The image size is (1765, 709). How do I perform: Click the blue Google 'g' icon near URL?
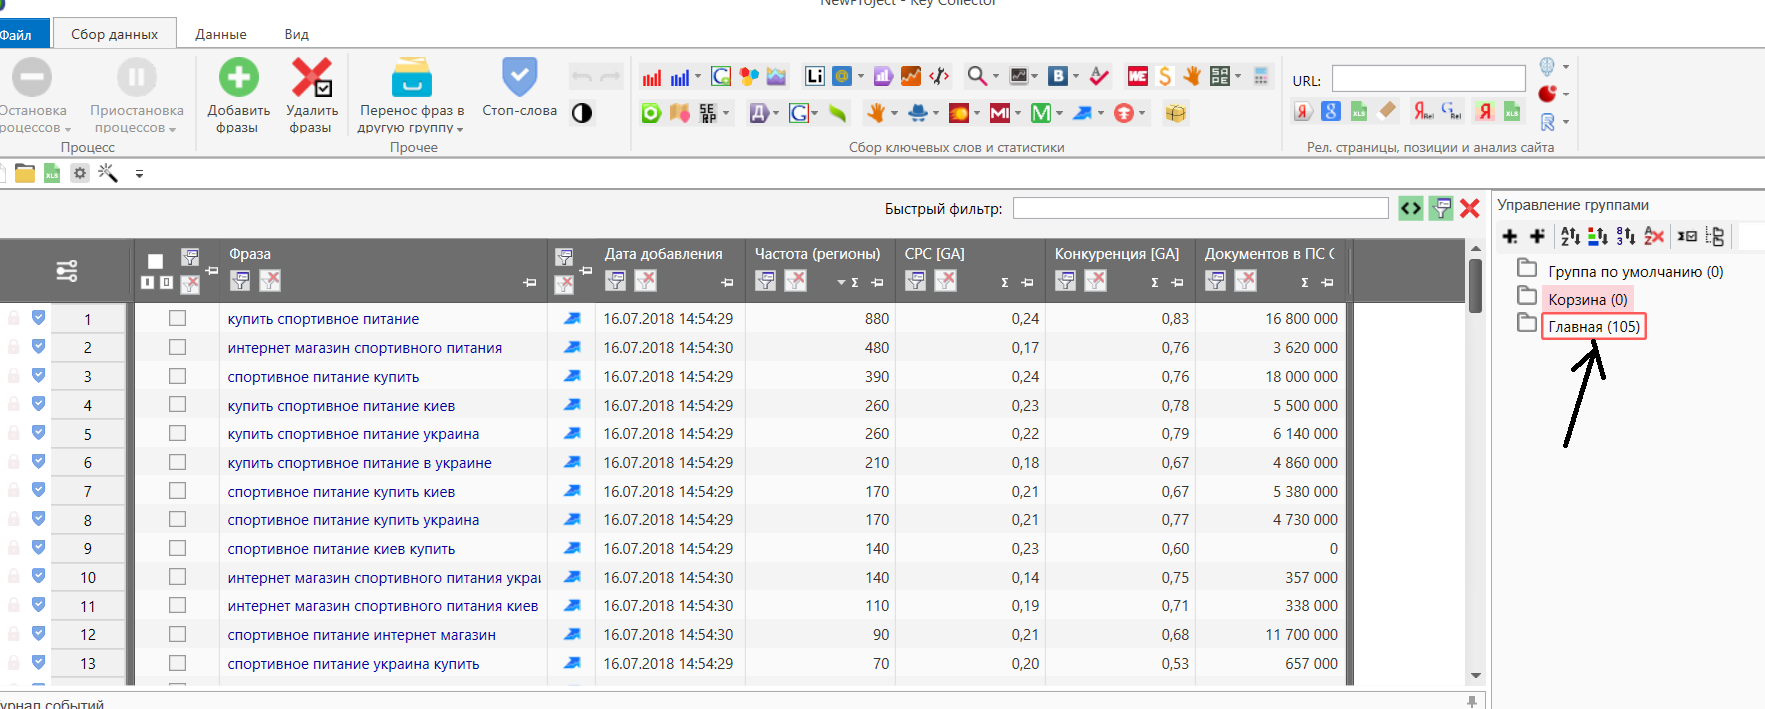click(1330, 112)
